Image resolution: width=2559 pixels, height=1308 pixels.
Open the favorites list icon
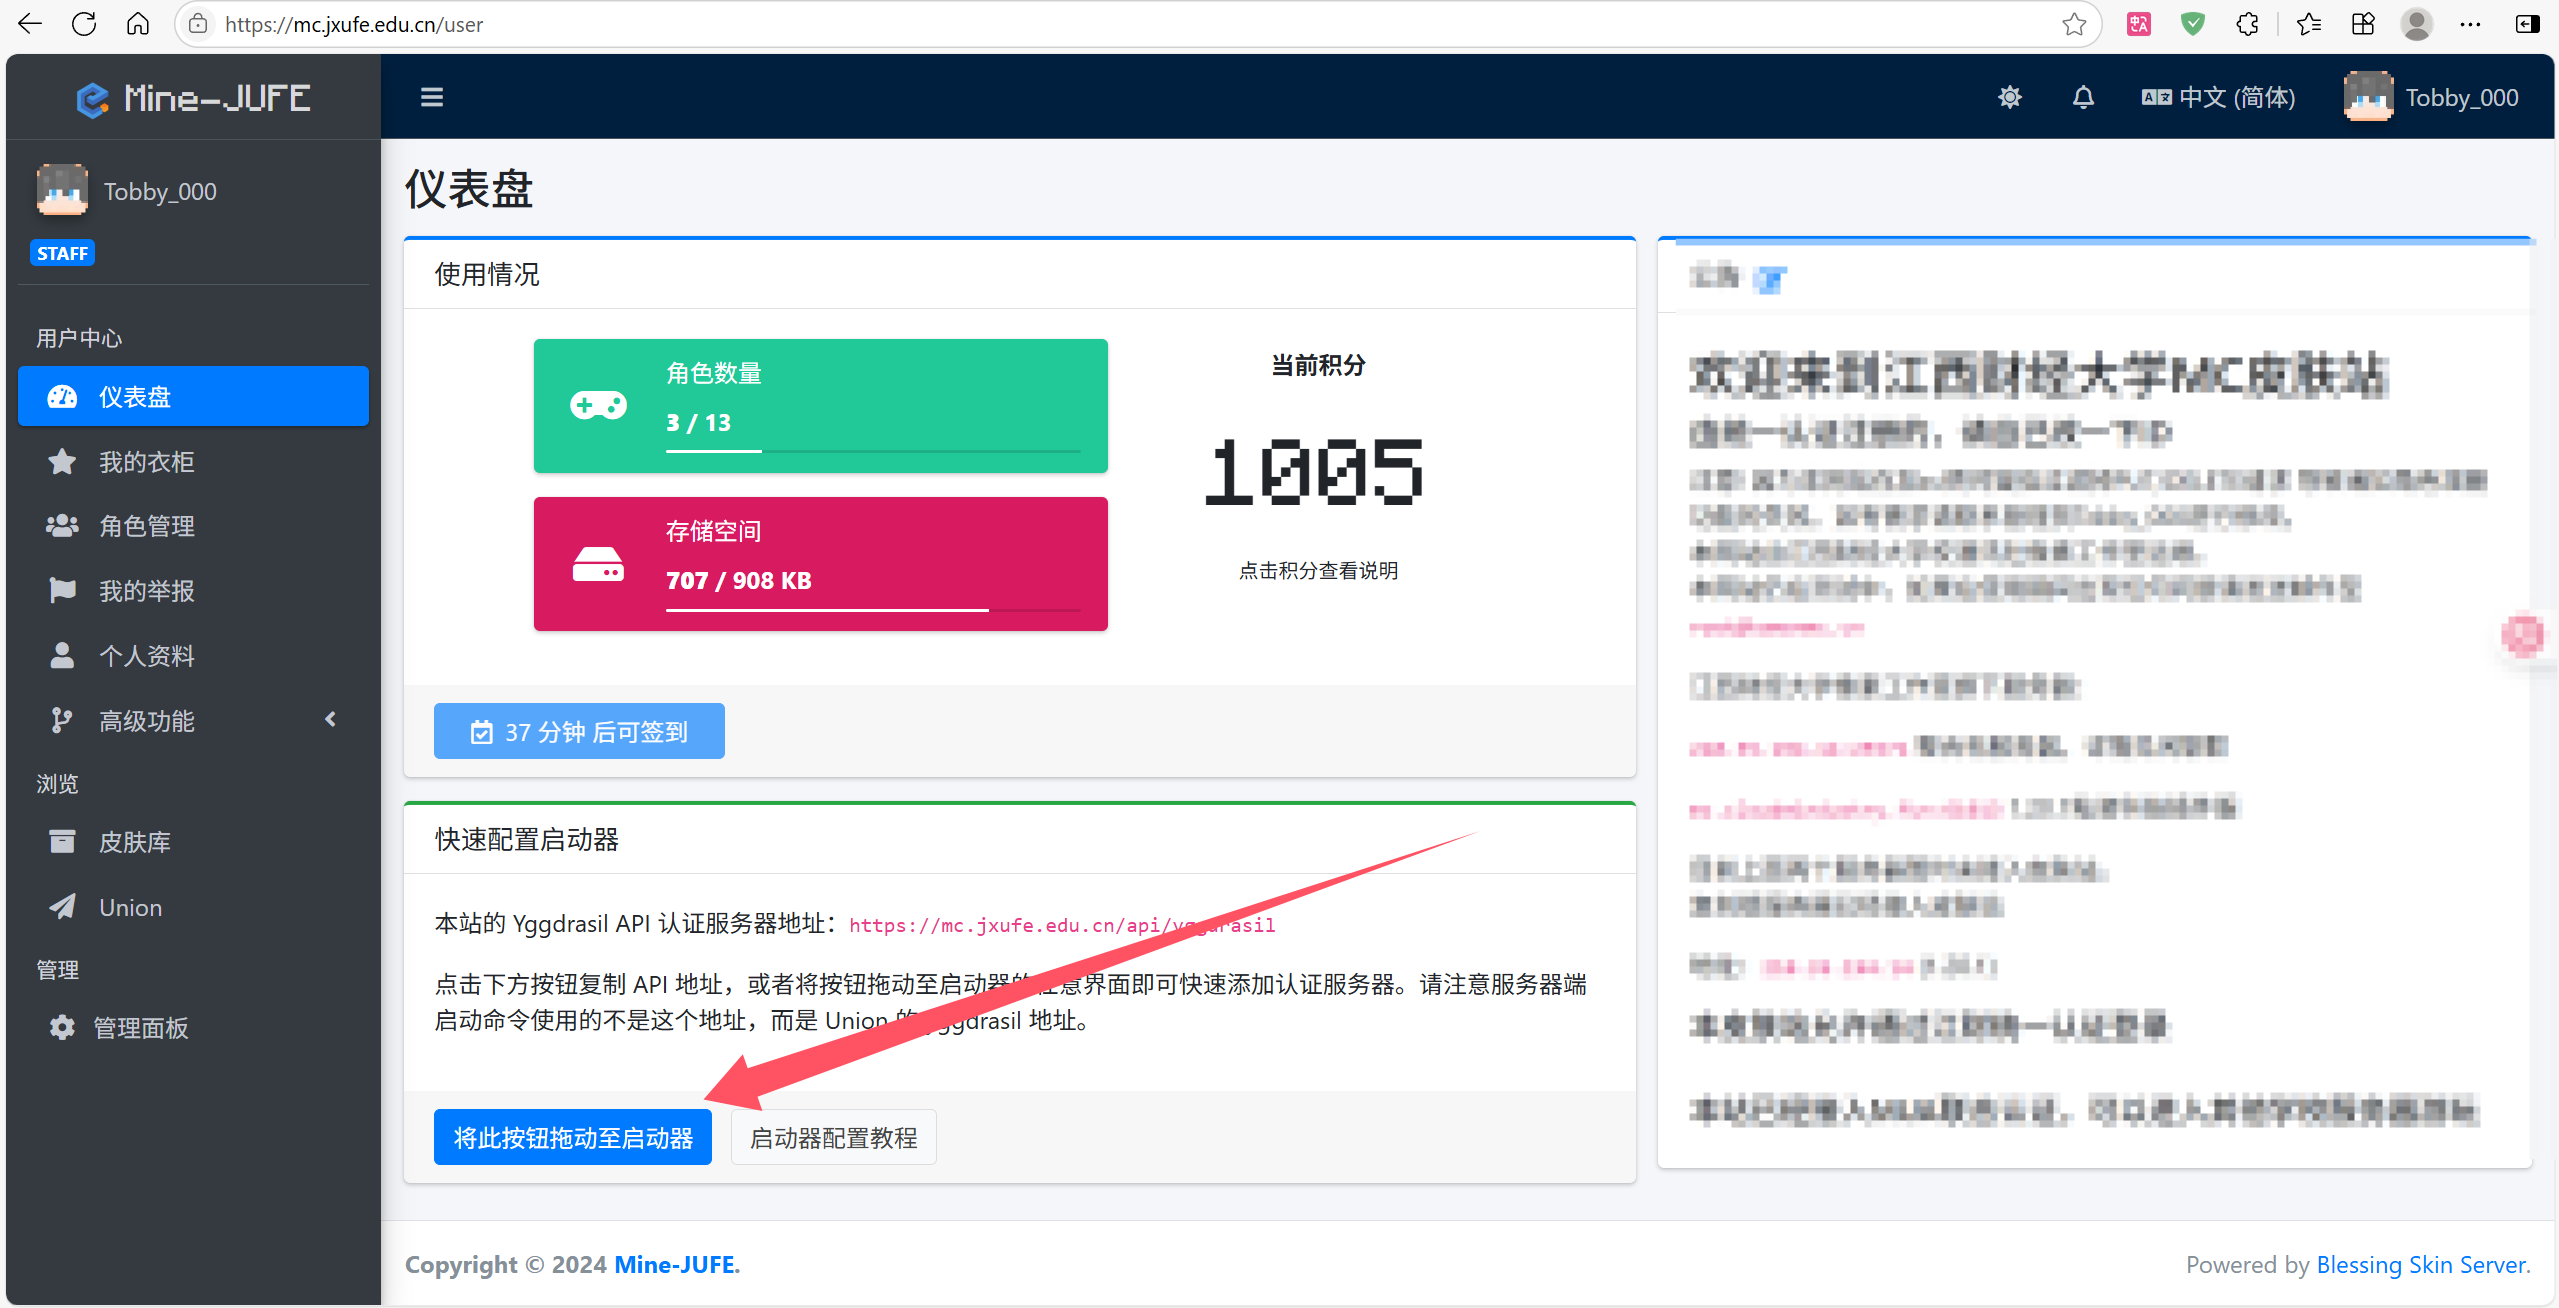click(x=2308, y=24)
